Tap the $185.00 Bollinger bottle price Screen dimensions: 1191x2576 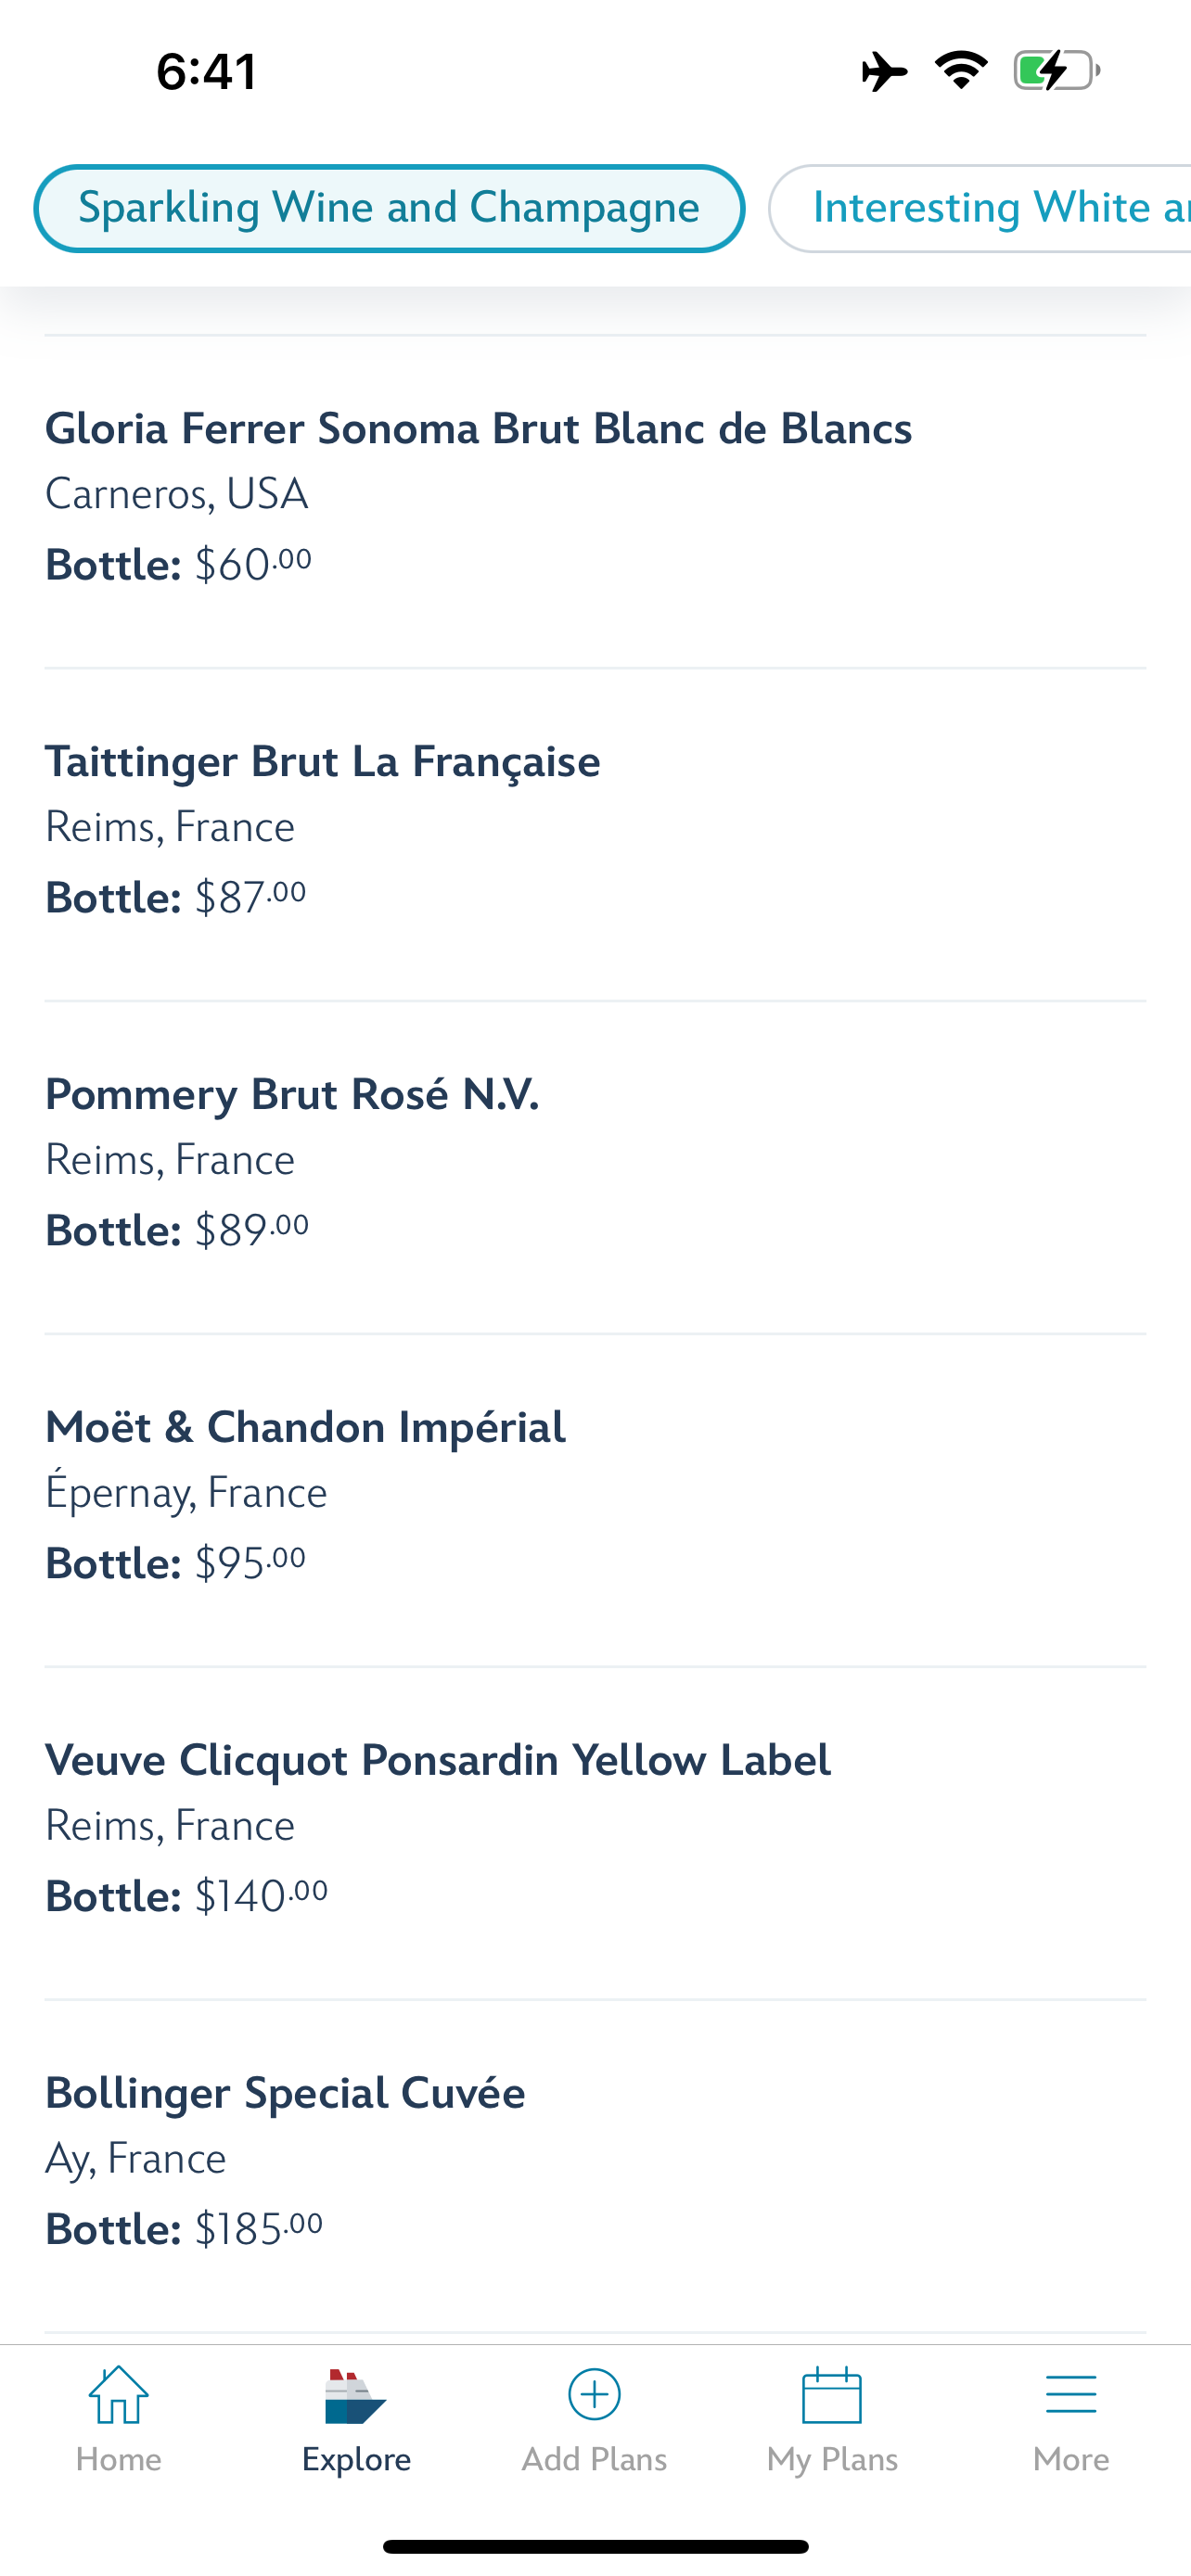[258, 2230]
